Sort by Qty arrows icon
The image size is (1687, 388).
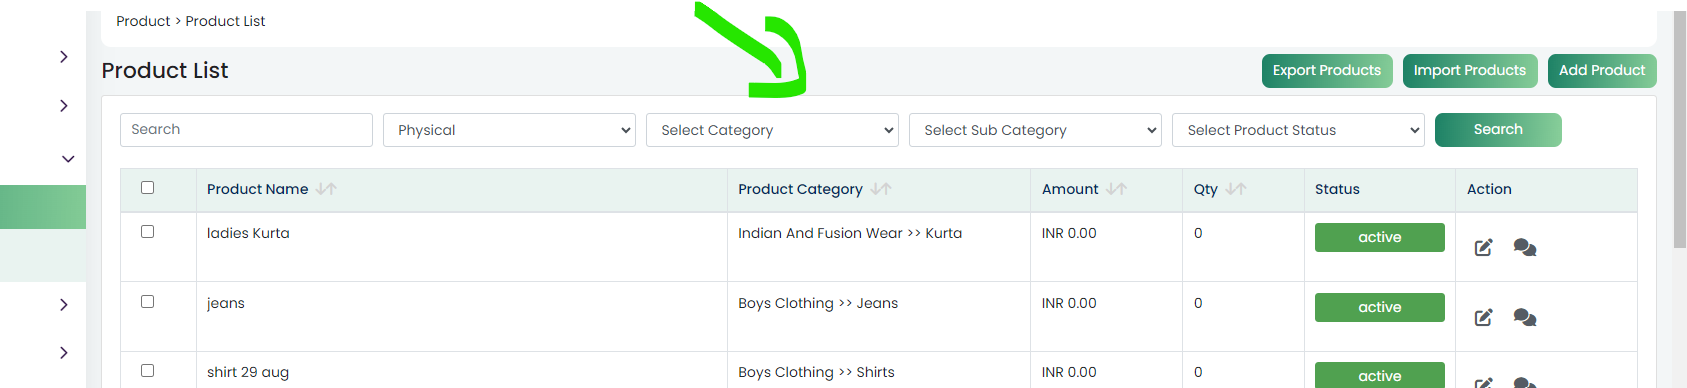tap(1236, 189)
